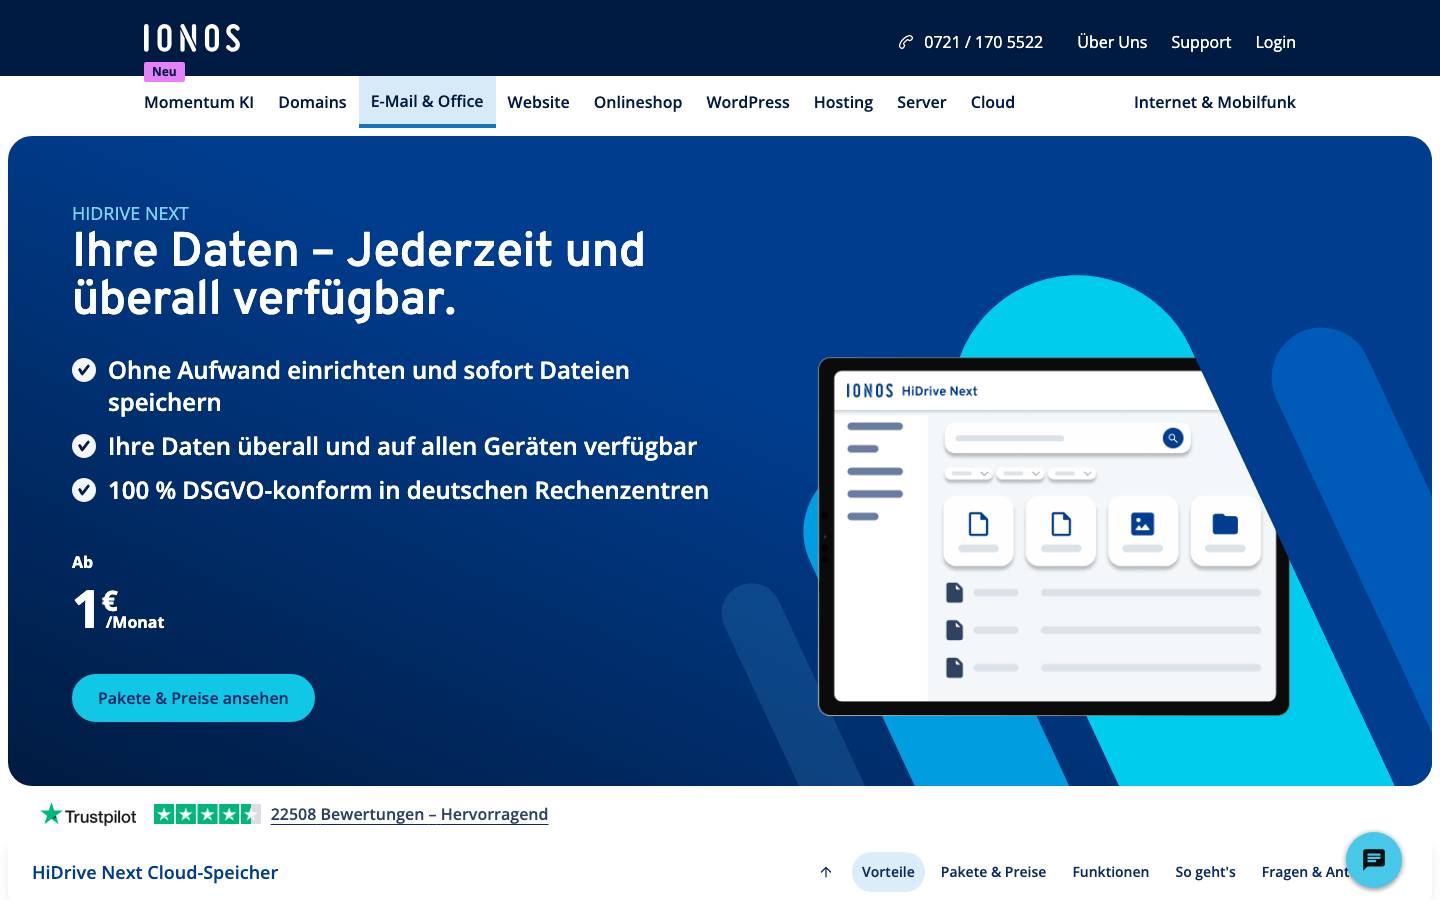This screenshot has height=900, width=1440.
Task: Open the Momentum KI menu
Action: [199, 102]
